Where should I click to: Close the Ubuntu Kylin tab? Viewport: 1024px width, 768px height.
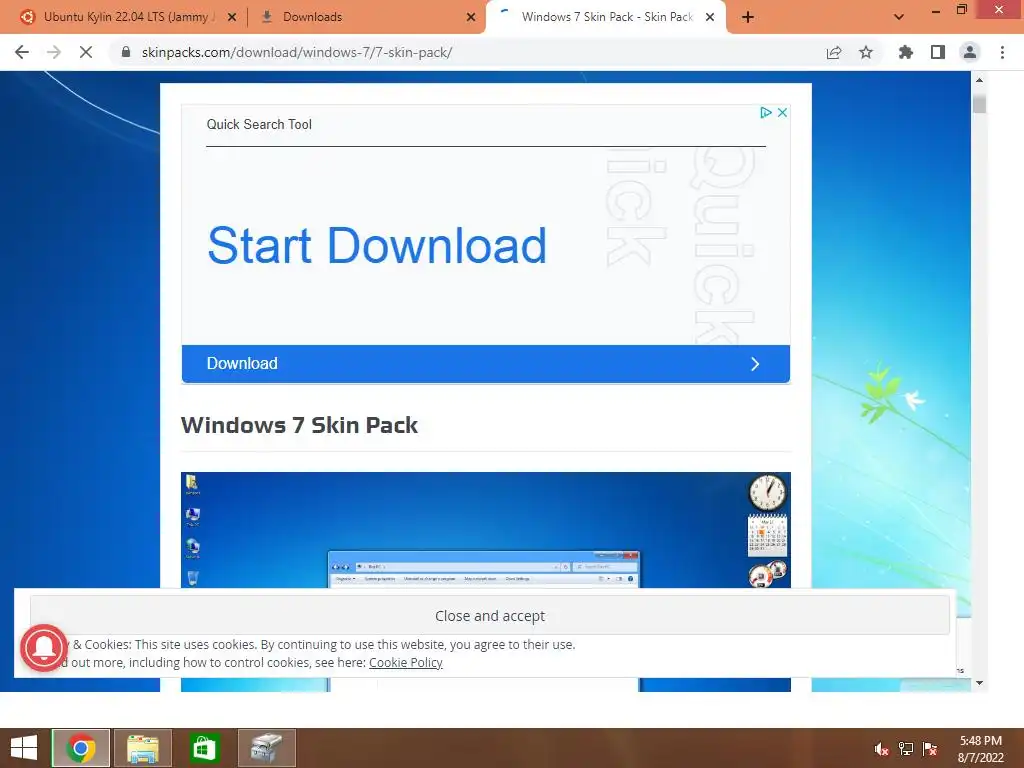click(232, 17)
